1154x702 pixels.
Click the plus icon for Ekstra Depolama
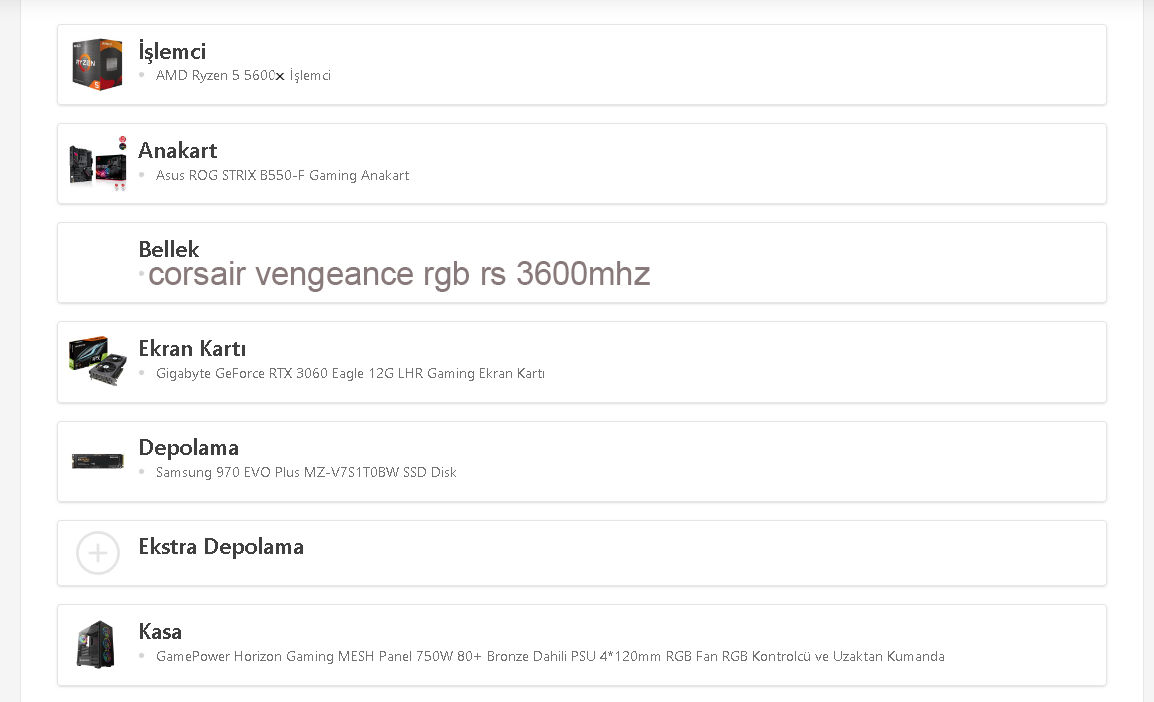pos(98,553)
